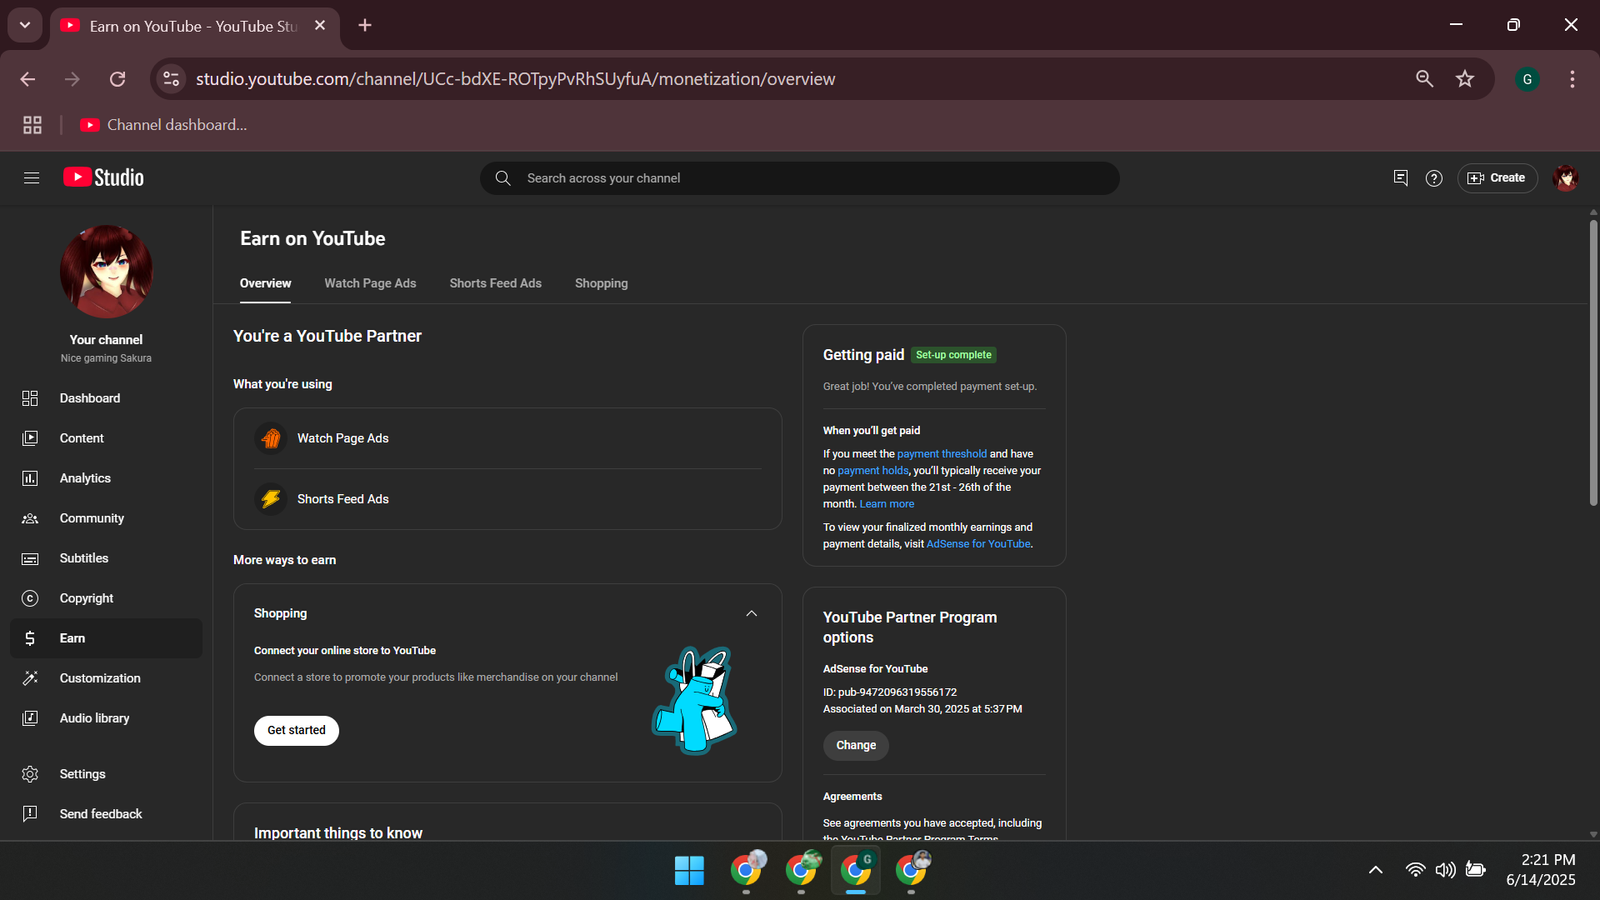The width and height of the screenshot is (1600, 900).
Task: Click the Set-up complete badge
Action: (x=954, y=355)
